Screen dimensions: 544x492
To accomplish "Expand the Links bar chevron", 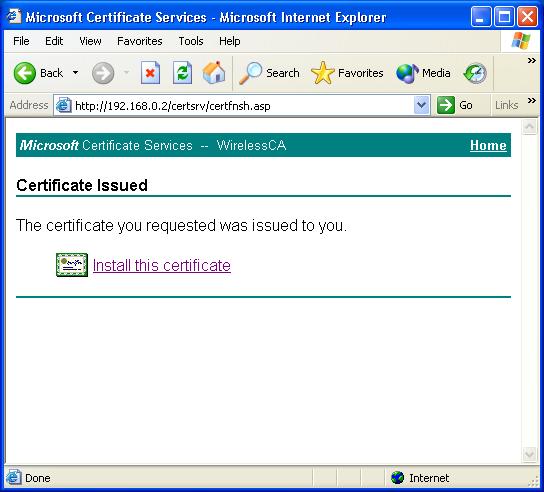I will (532, 101).
